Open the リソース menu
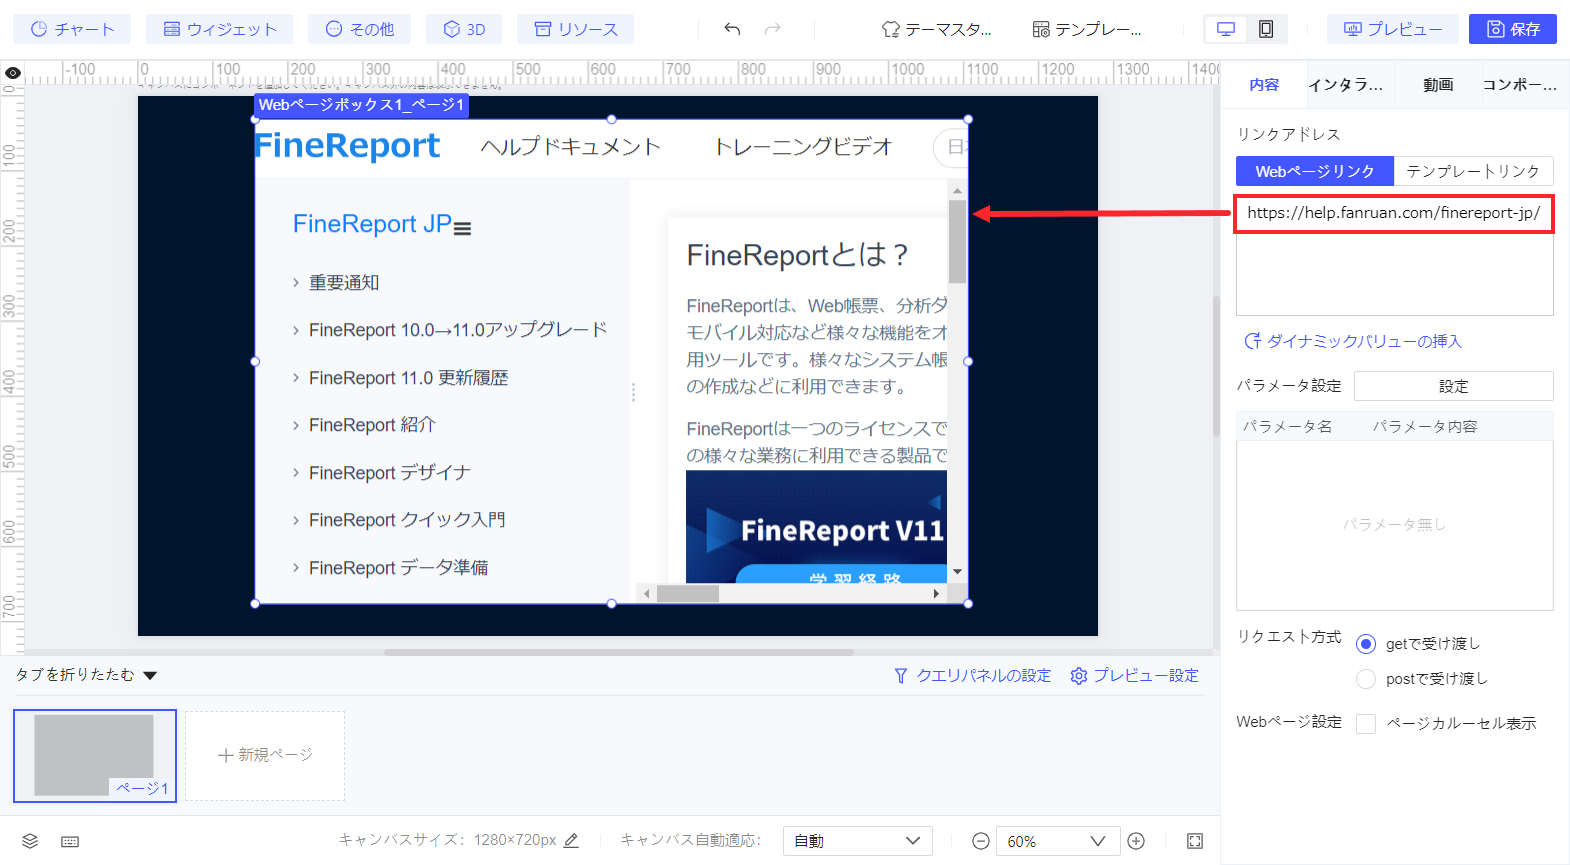The image size is (1570, 865). 576,29
